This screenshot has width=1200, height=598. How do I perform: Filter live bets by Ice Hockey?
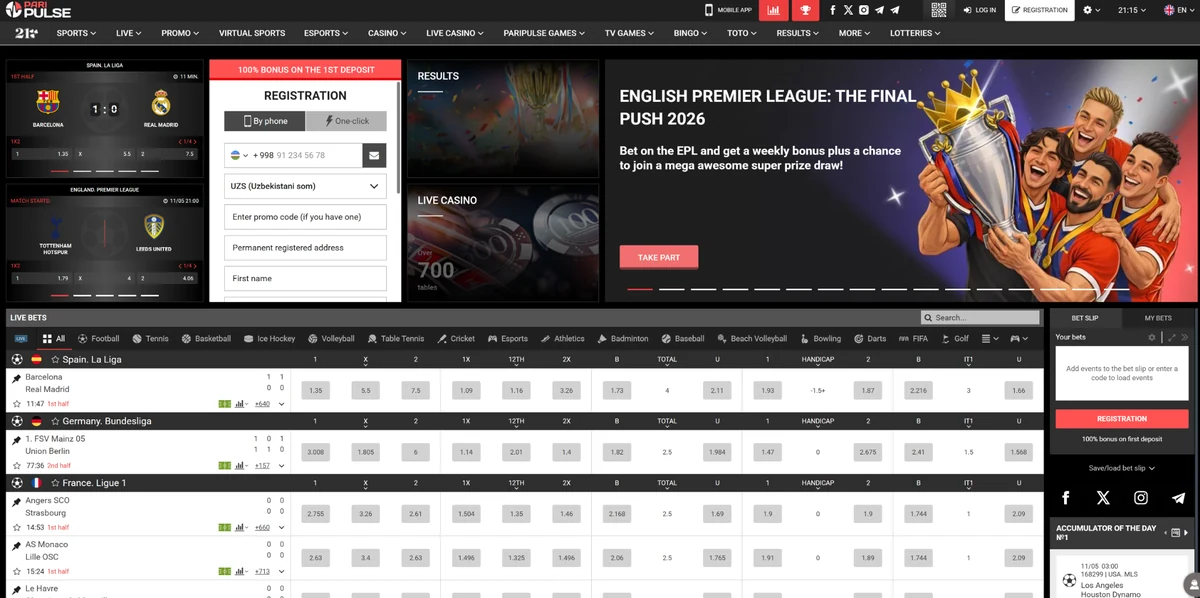click(269, 339)
